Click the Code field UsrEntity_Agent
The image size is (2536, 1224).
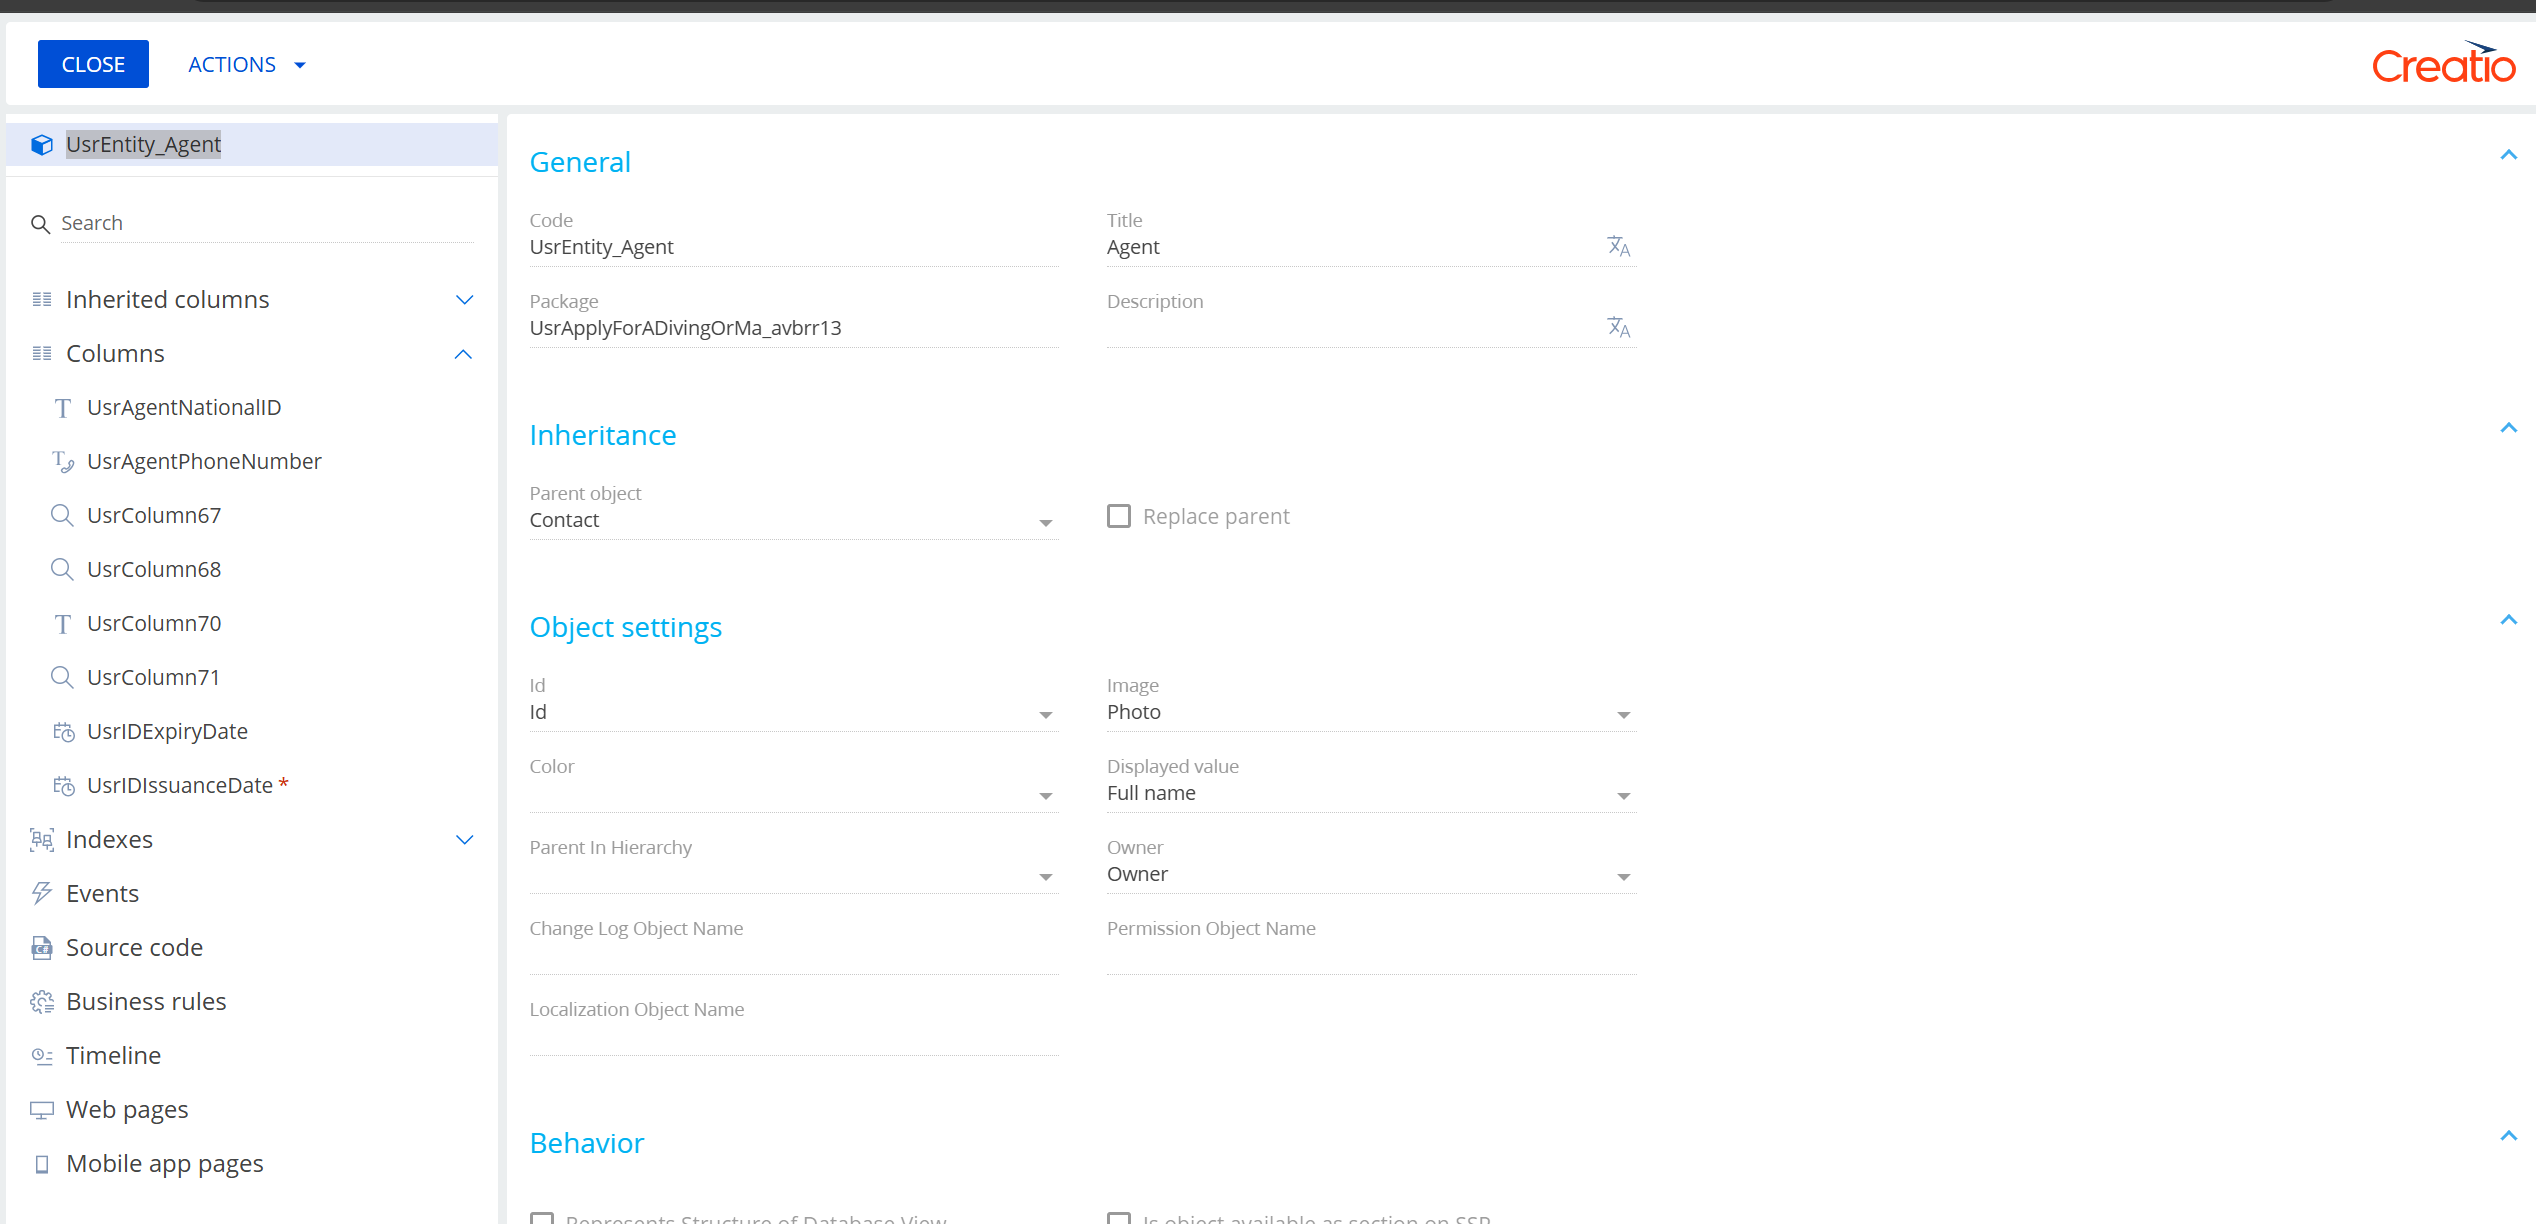[794, 248]
